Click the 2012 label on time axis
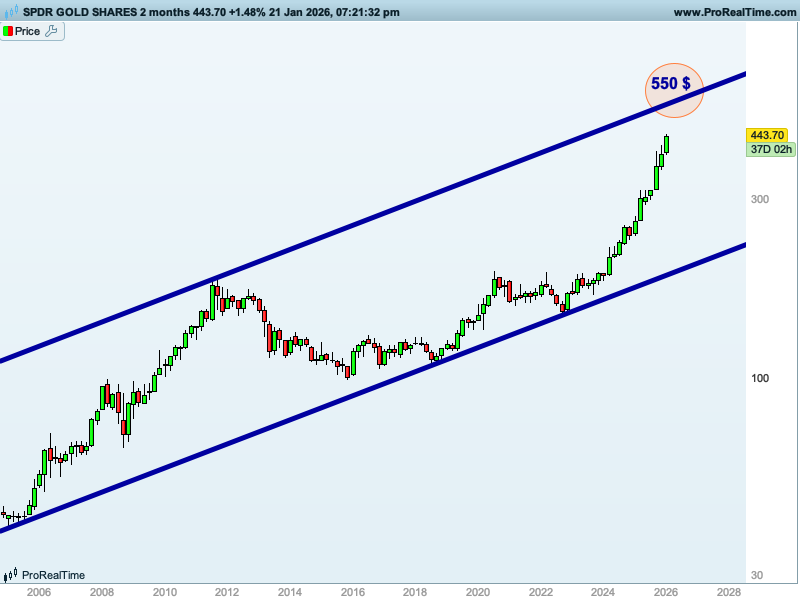 click(x=227, y=592)
